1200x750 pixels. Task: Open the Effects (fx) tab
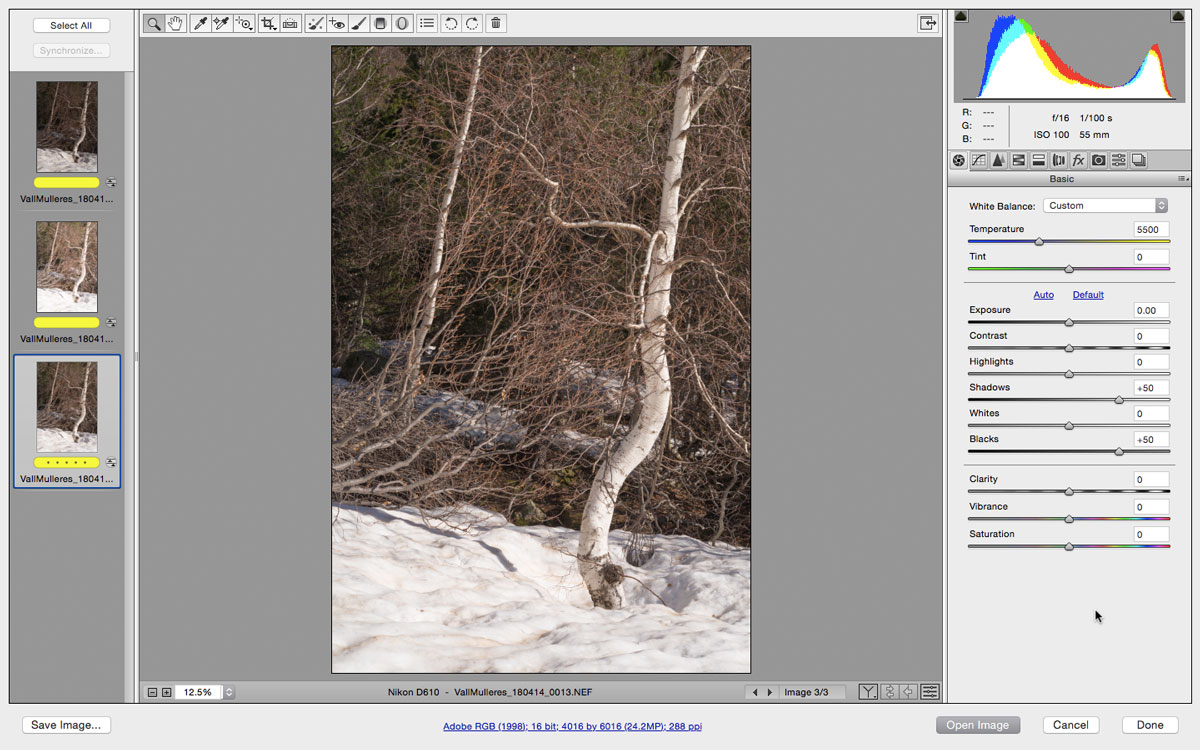1078,160
